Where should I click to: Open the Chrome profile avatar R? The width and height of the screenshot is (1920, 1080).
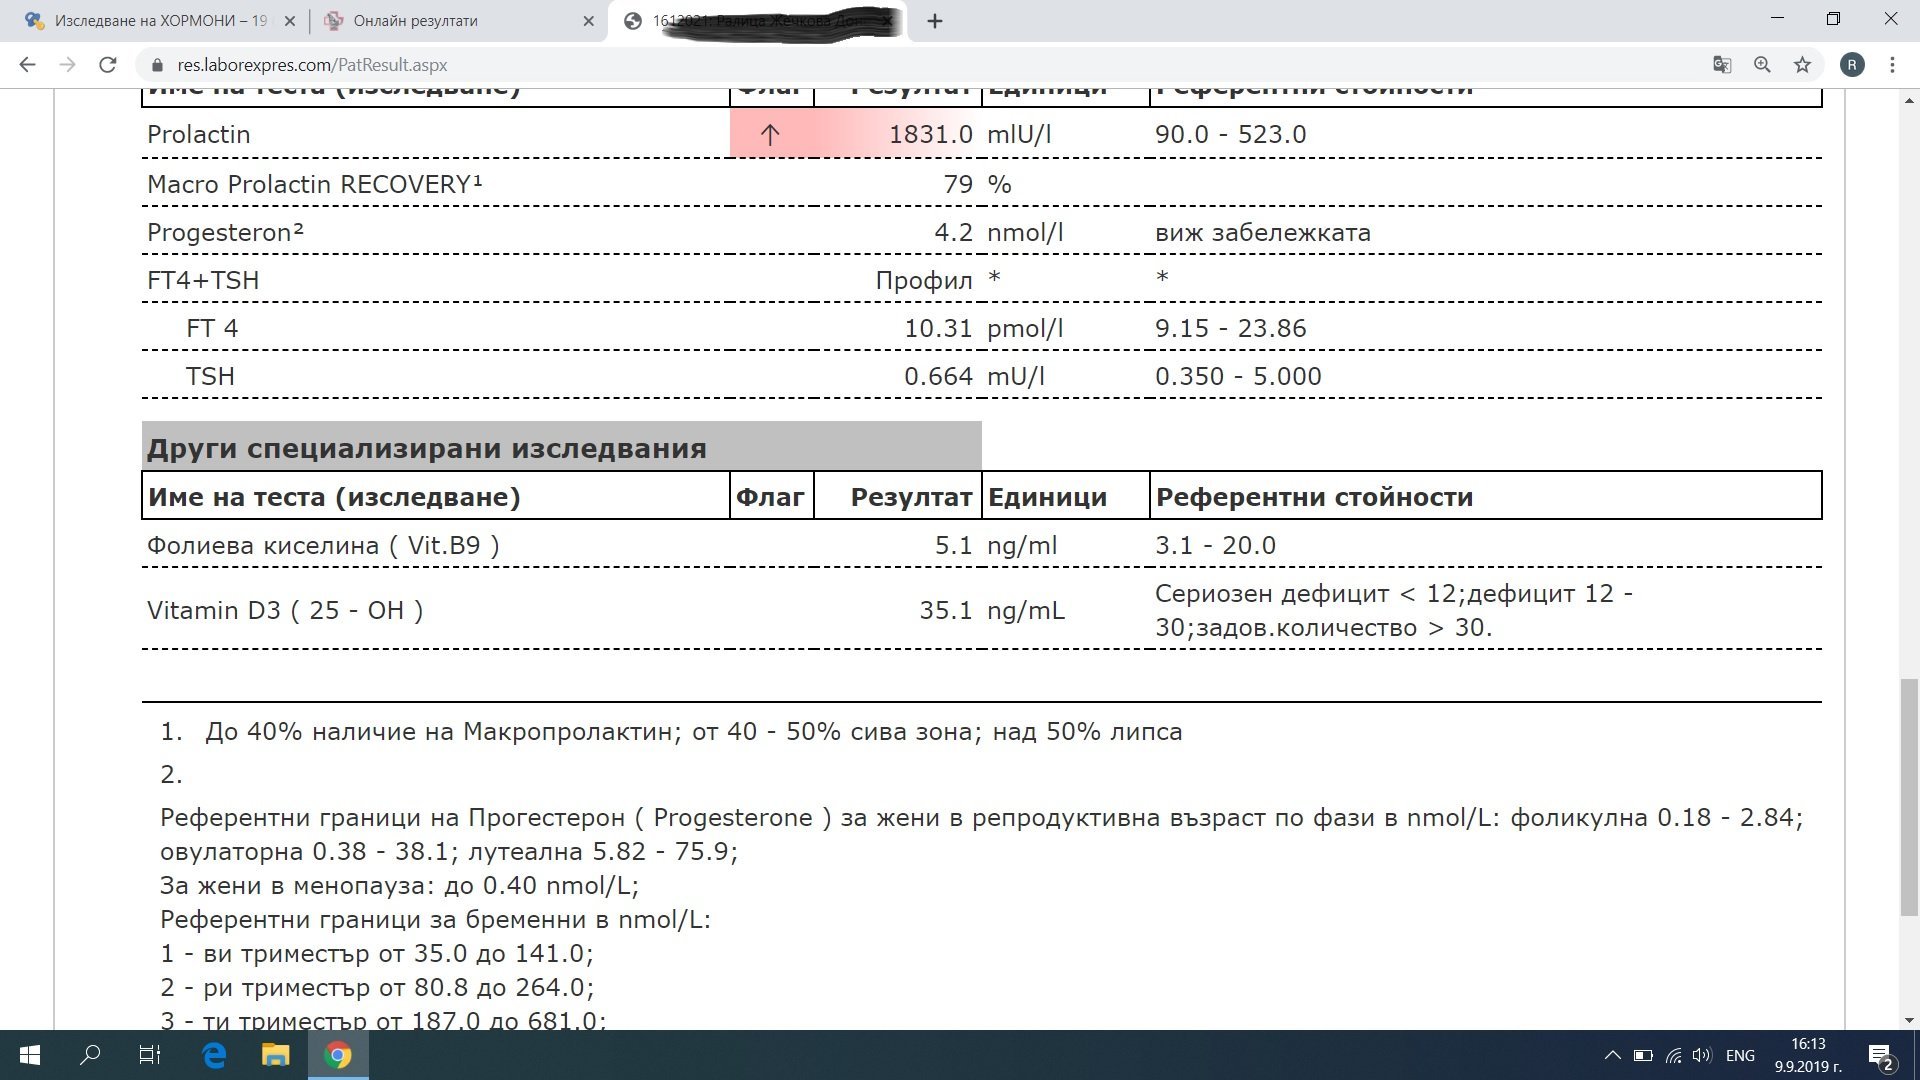point(1852,65)
